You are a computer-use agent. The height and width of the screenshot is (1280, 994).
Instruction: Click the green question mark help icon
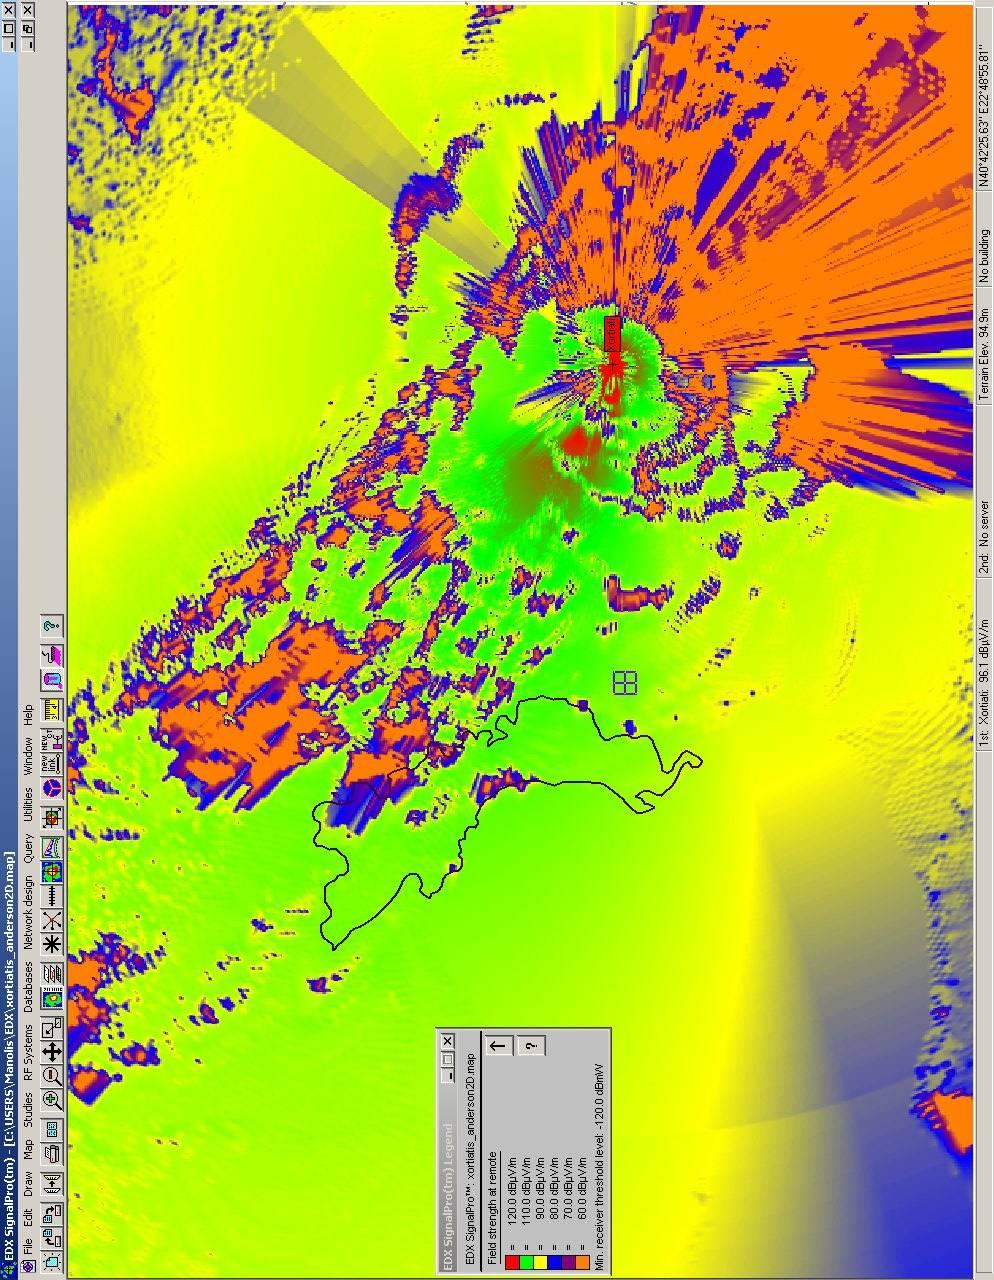click(x=50, y=626)
